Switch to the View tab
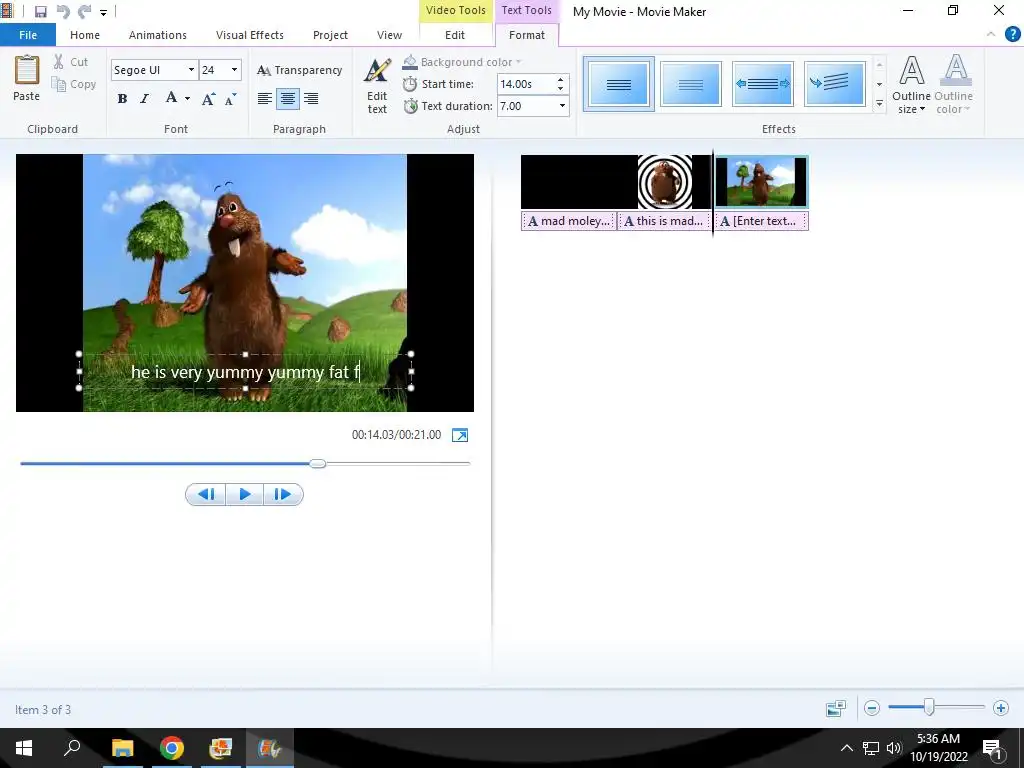1024x768 pixels. (389, 35)
